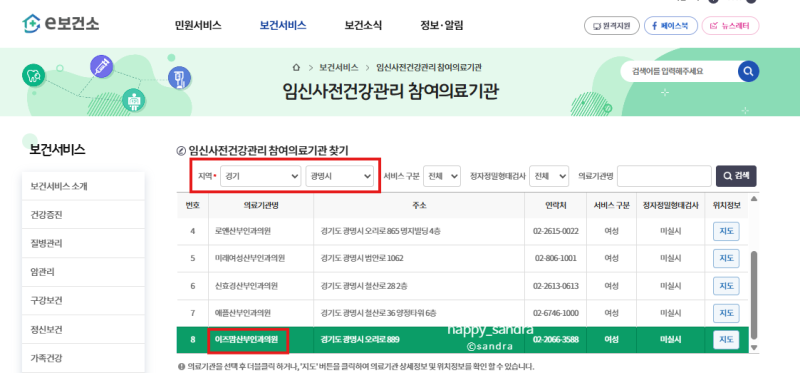
Task: Click the table vertical scrollbar thumb
Action: (754, 295)
